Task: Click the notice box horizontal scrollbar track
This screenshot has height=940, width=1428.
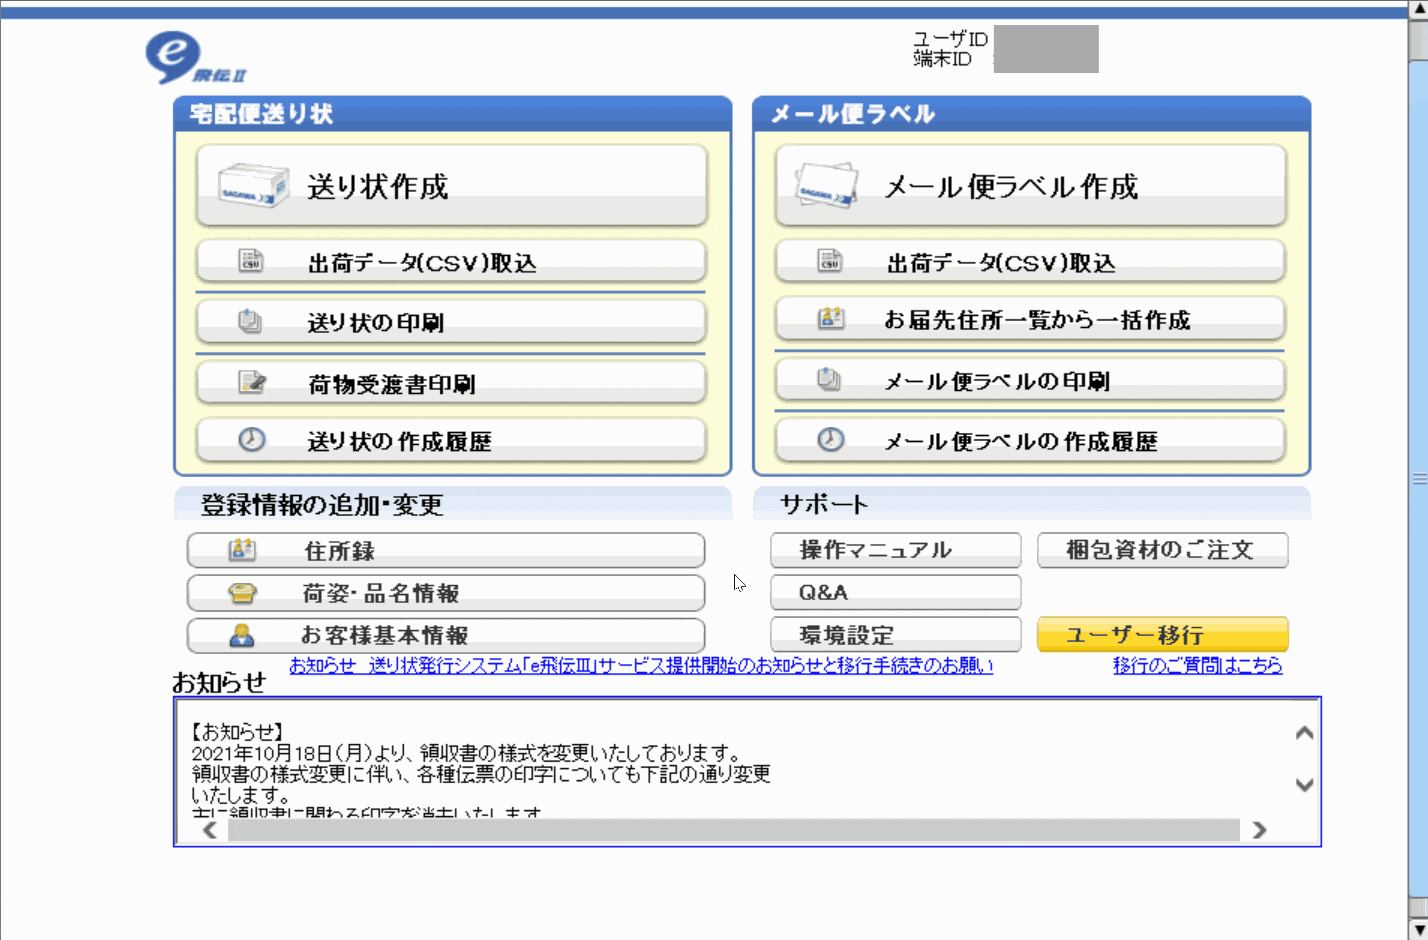Action: [733, 830]
